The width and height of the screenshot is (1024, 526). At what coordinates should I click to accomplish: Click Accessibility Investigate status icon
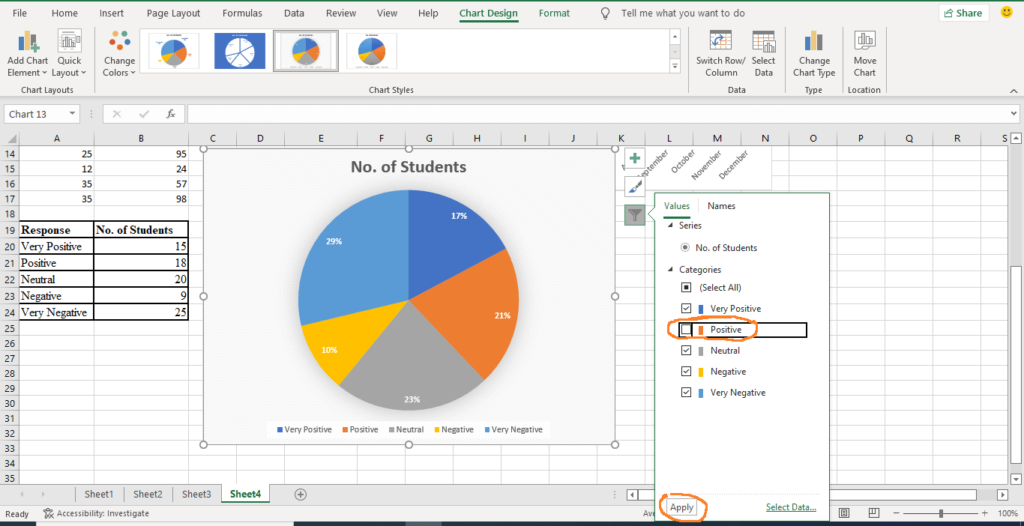pyautogui.click(x=48, y=514)
